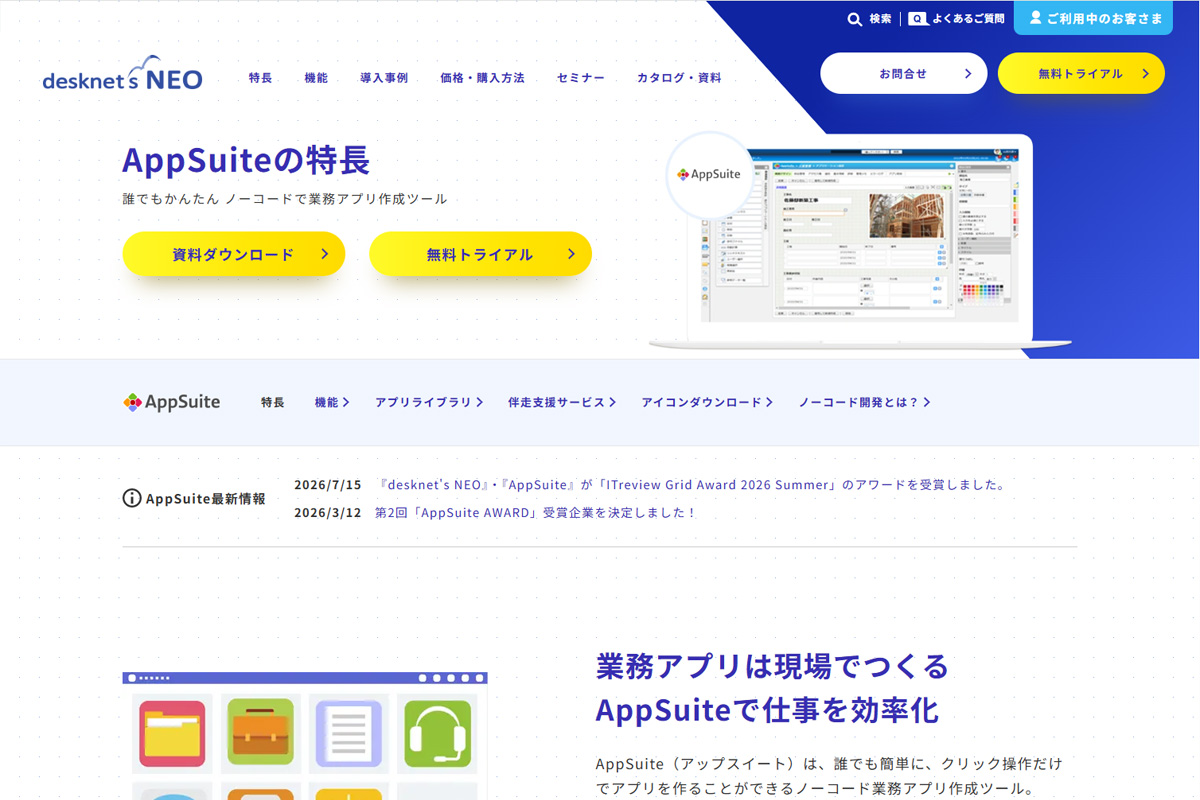Click the 誰でもかんたん ノーコード tagline text
This screenshot has width=1200, height=800.
[285, 199]
